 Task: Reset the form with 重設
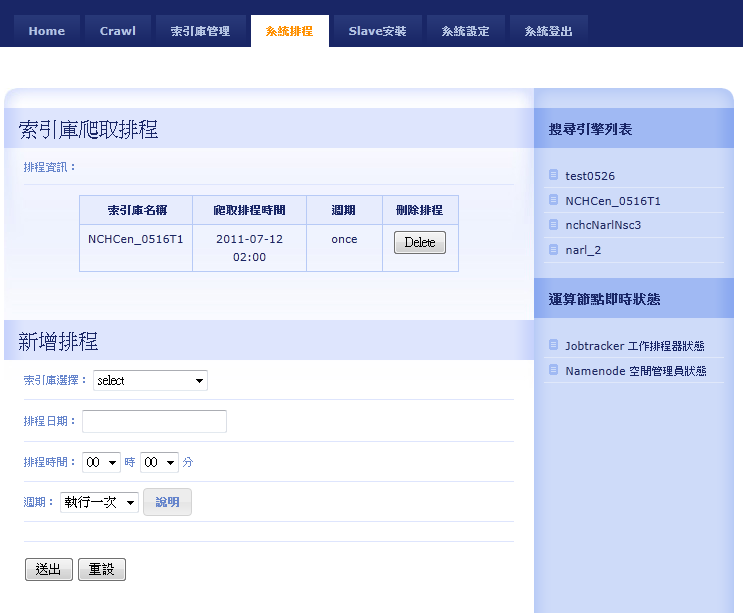(x=102, y=569)
